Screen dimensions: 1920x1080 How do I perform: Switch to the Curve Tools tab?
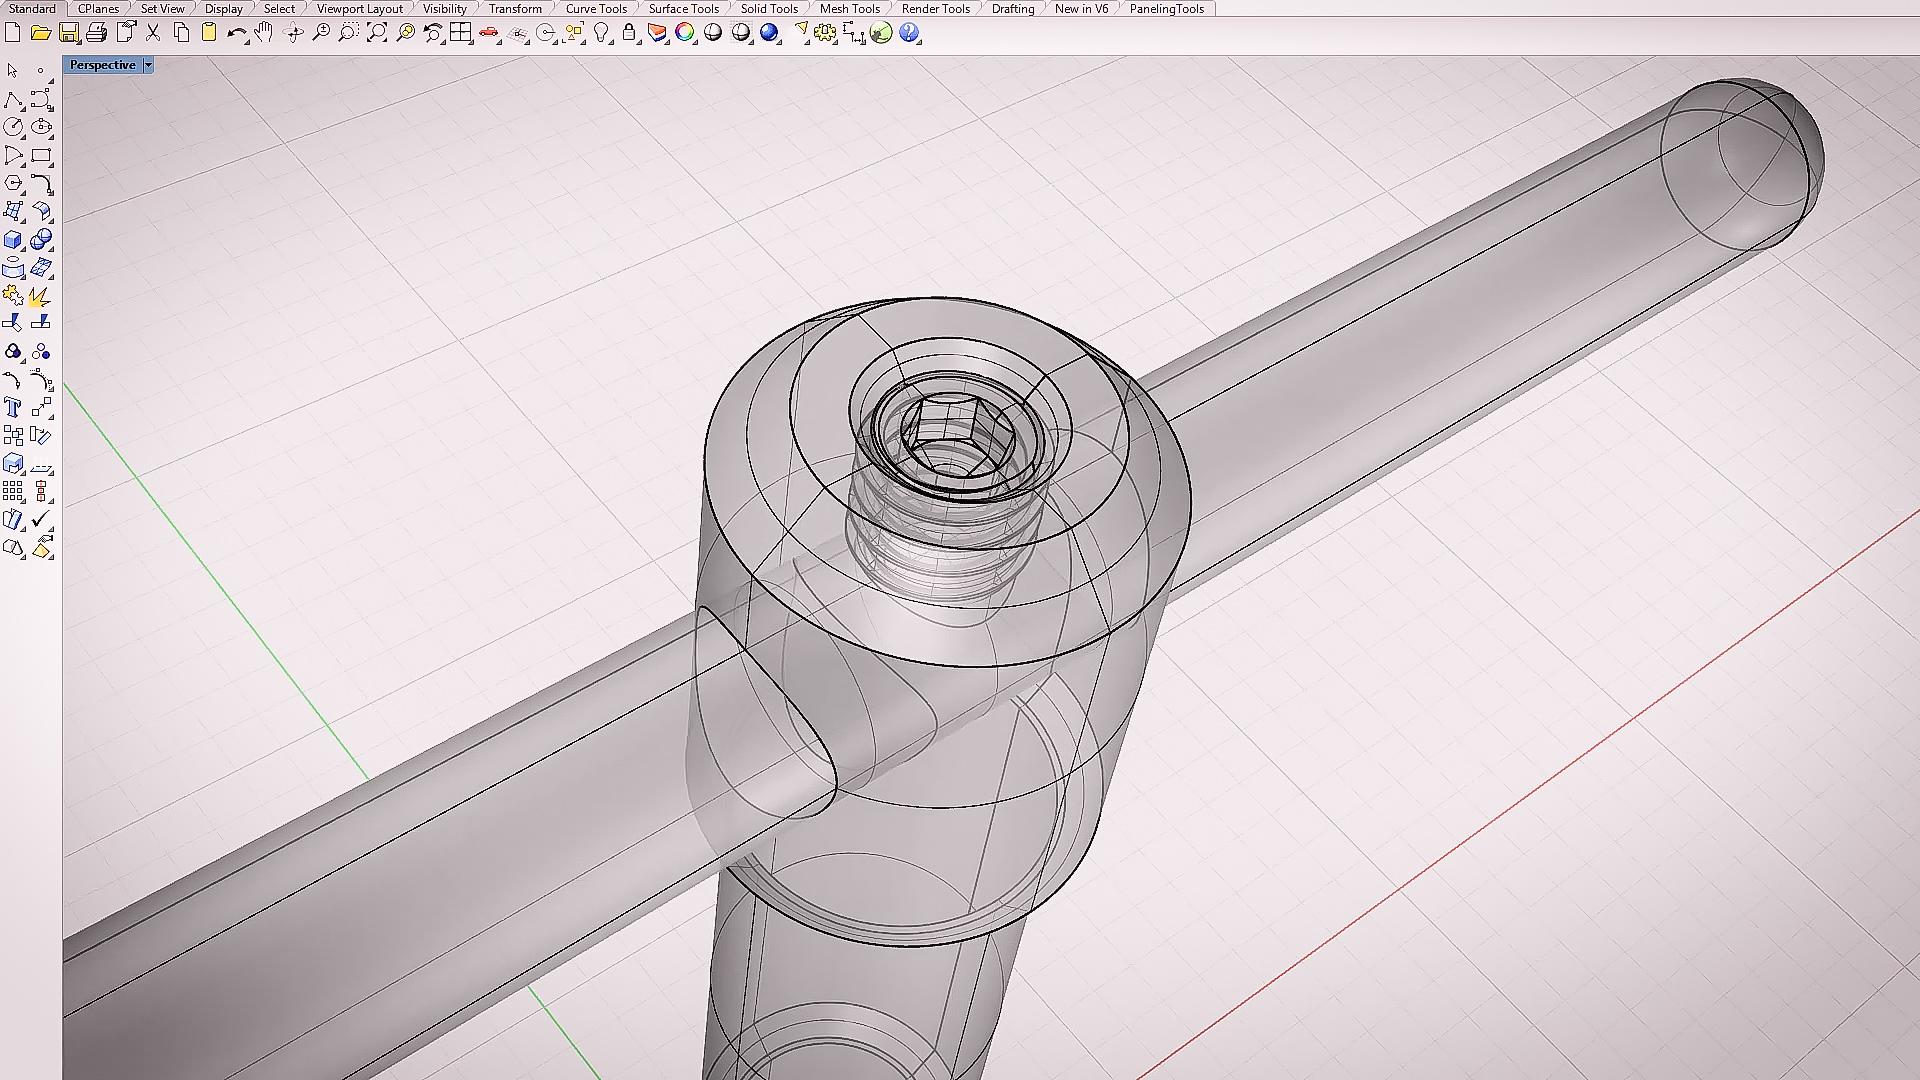click(x=595, y=9)
